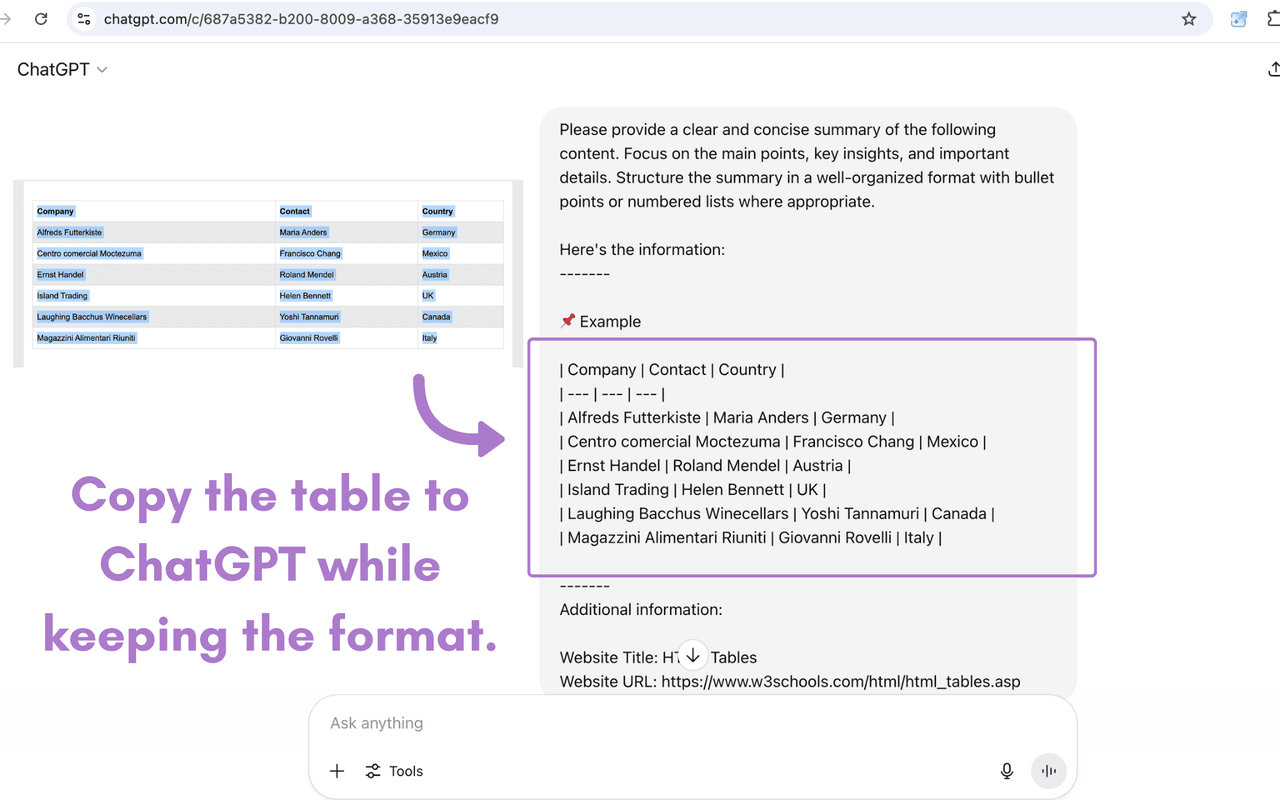Open the Tools menu in the composer
This screenshot has height=800, width=1280.
(x=394, y=771)
